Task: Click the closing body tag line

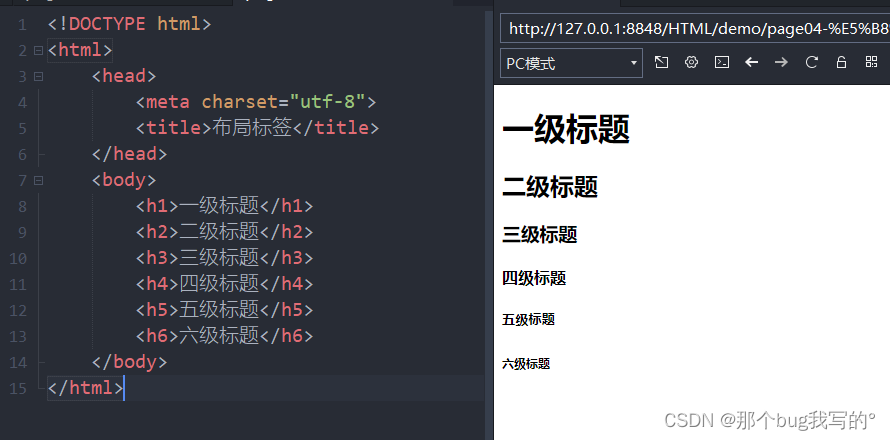Action: 129,362
